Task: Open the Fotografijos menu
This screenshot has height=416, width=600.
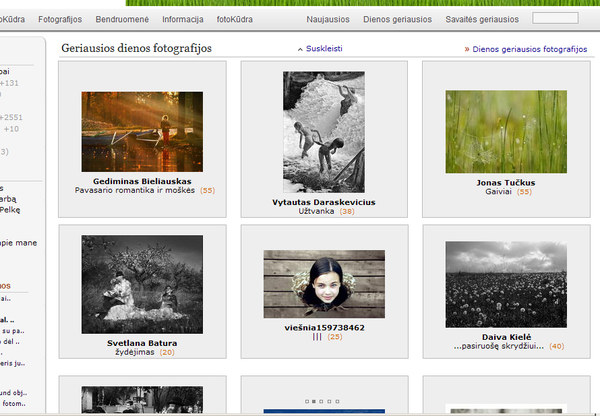Action: pos(61,19)
